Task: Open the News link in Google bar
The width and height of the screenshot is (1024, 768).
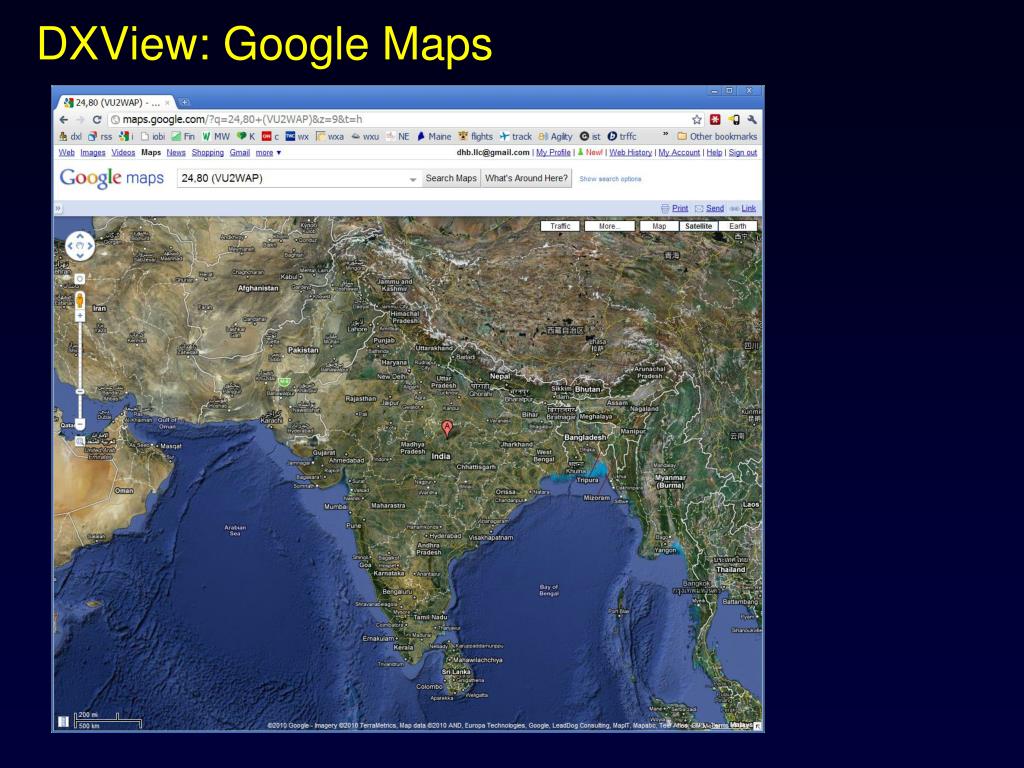Action: (x=176, y=153)
